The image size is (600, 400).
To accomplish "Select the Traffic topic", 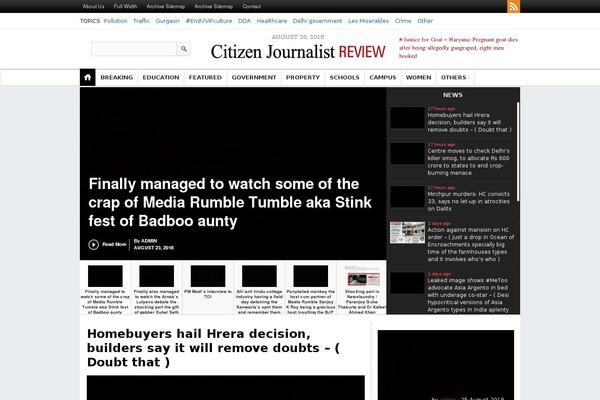I will point(141,21).
